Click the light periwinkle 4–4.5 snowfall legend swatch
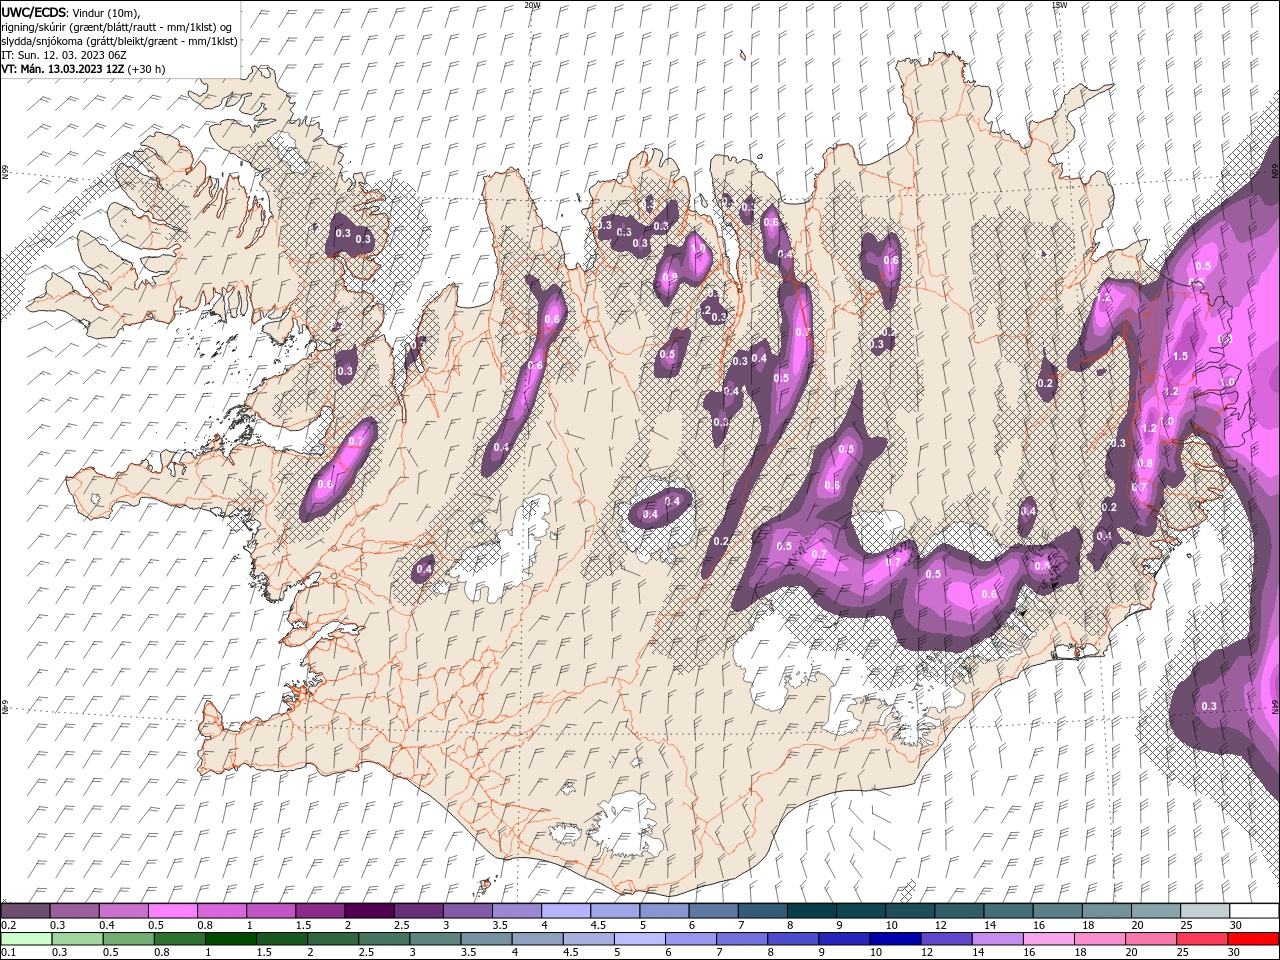The image size is (1280, 960). 566,911
